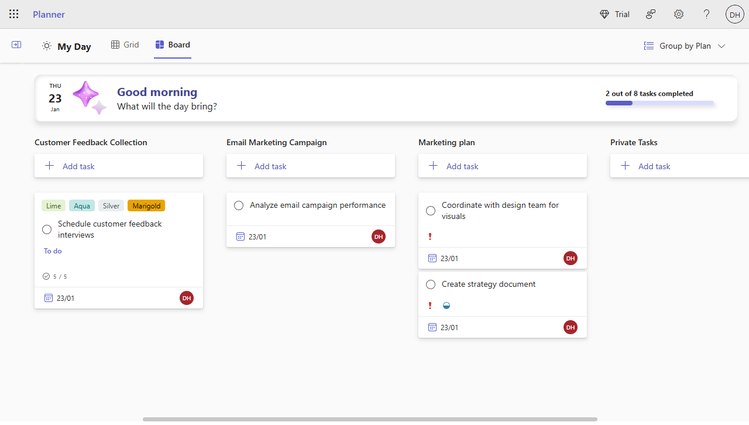Select the Board view tab
The height and width of the screenshot is (425, 749).
click(x=172, y=45)
